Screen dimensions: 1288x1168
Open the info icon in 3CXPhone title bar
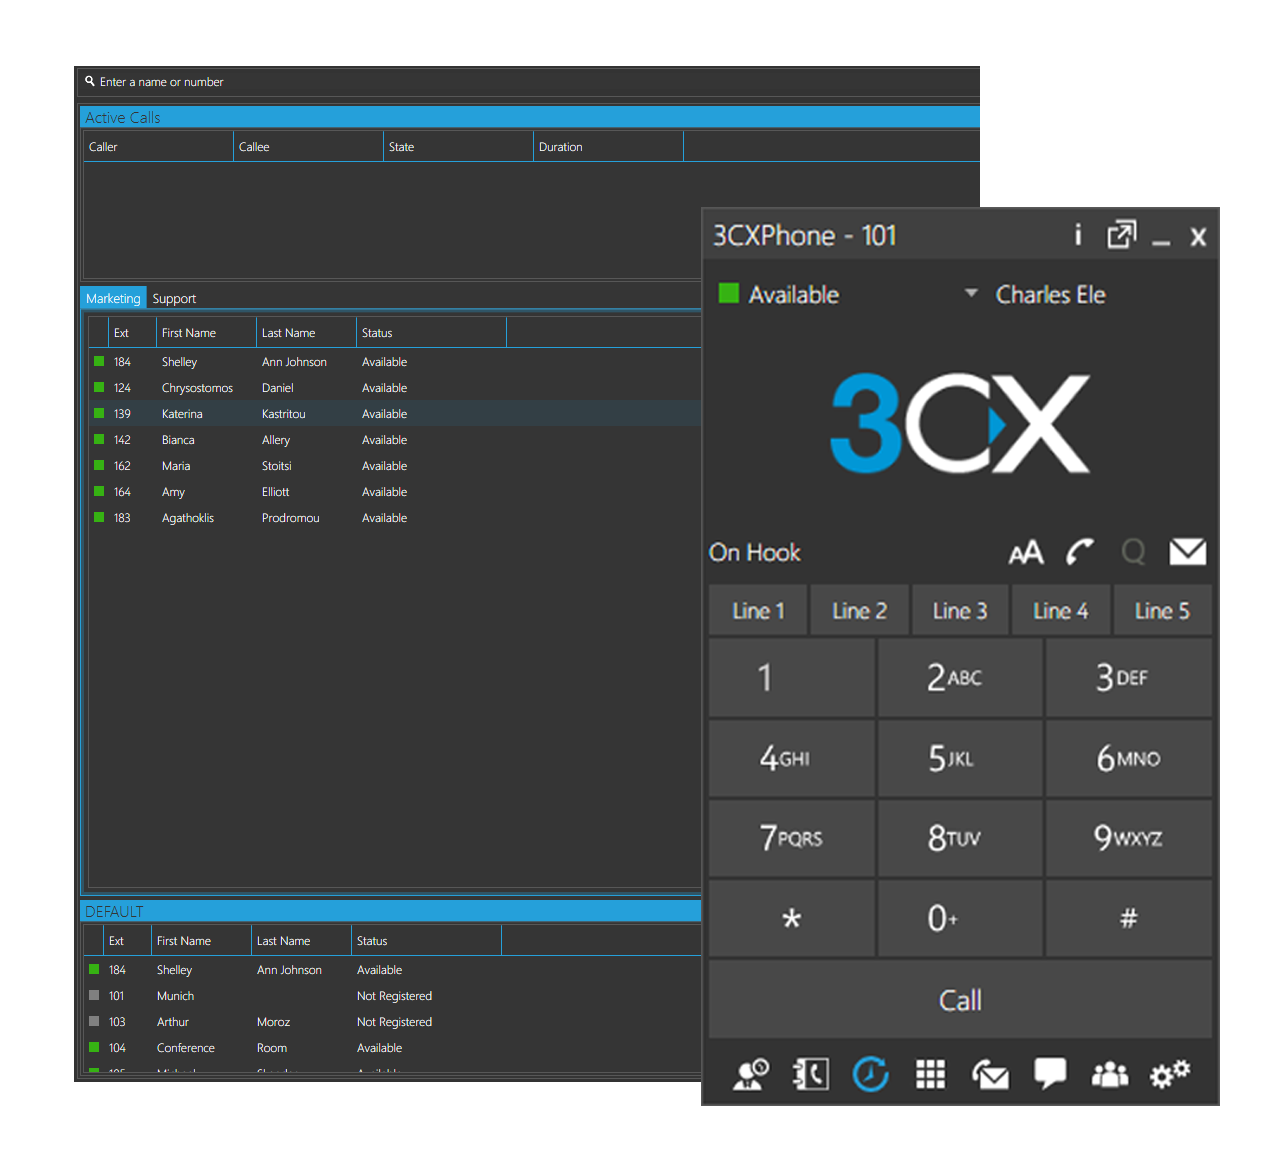point(1078,235)
